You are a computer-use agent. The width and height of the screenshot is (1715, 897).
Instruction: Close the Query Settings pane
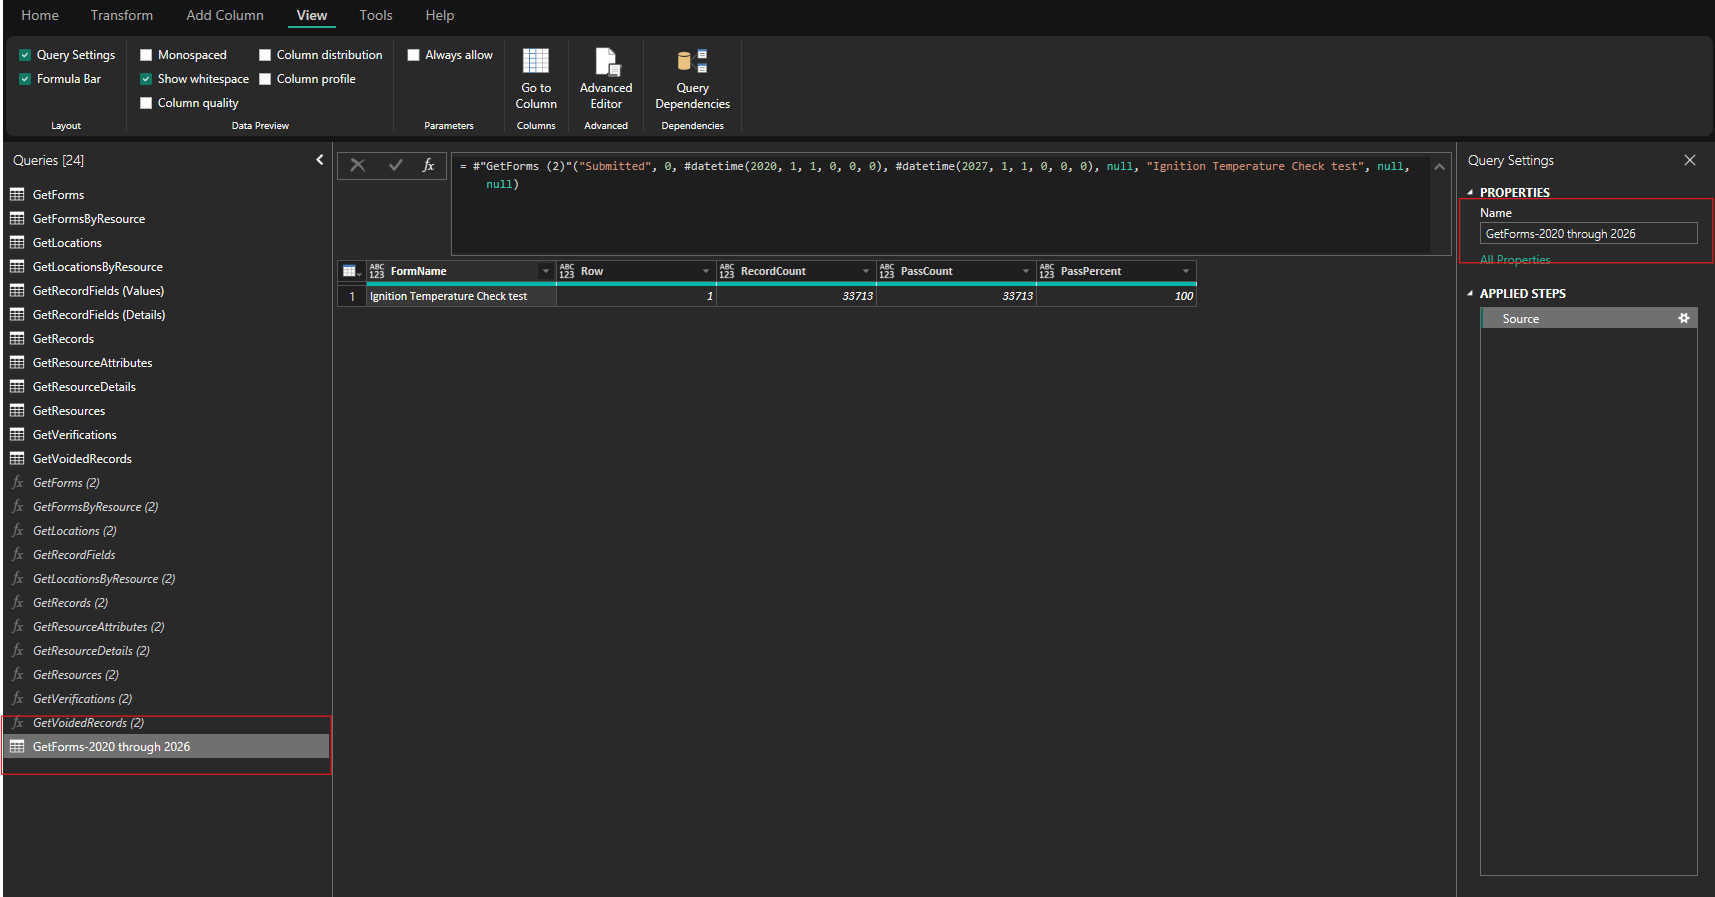[x=1690, y=160]
